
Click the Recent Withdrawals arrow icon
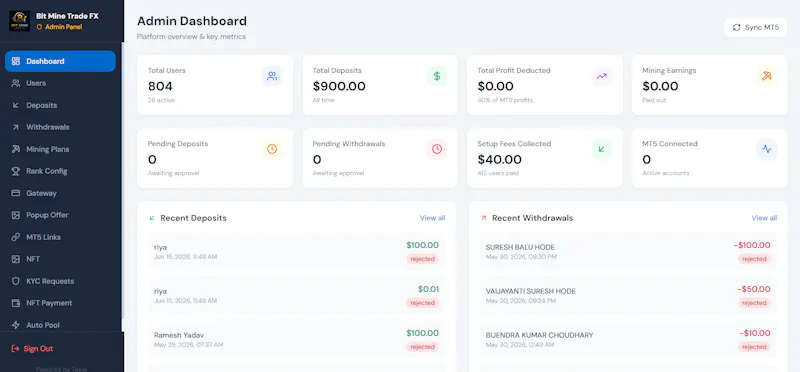click(x=483, y=218)
